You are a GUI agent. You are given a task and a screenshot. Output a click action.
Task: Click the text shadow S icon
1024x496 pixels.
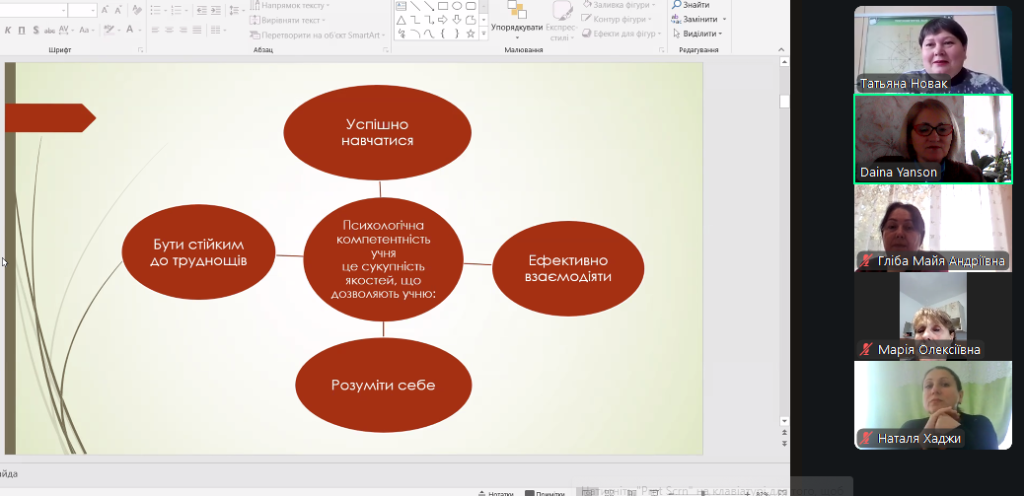36,30
